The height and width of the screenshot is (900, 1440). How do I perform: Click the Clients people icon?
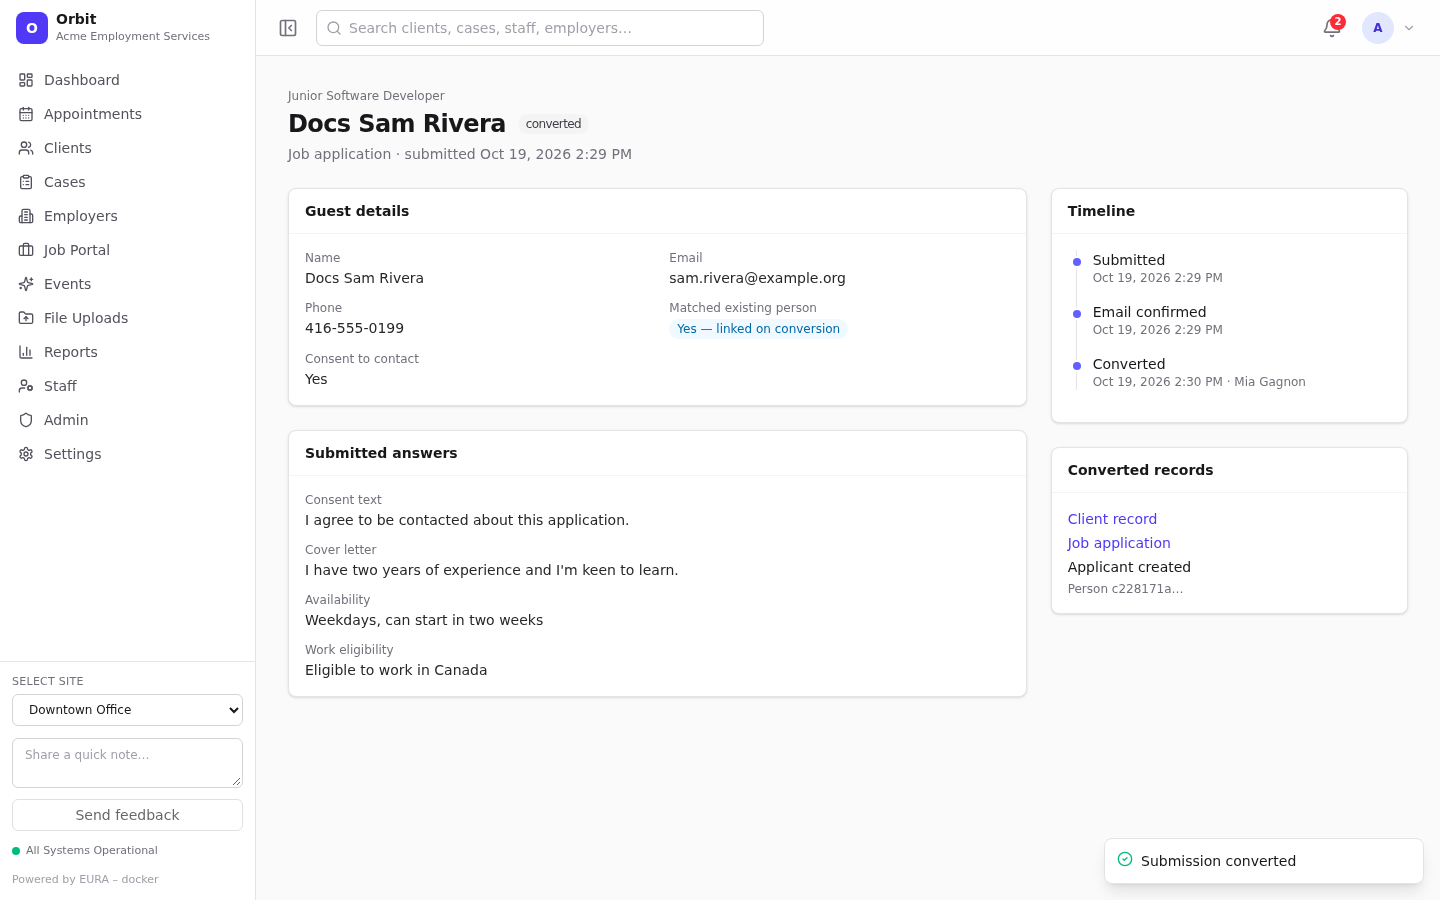(26, 148)
